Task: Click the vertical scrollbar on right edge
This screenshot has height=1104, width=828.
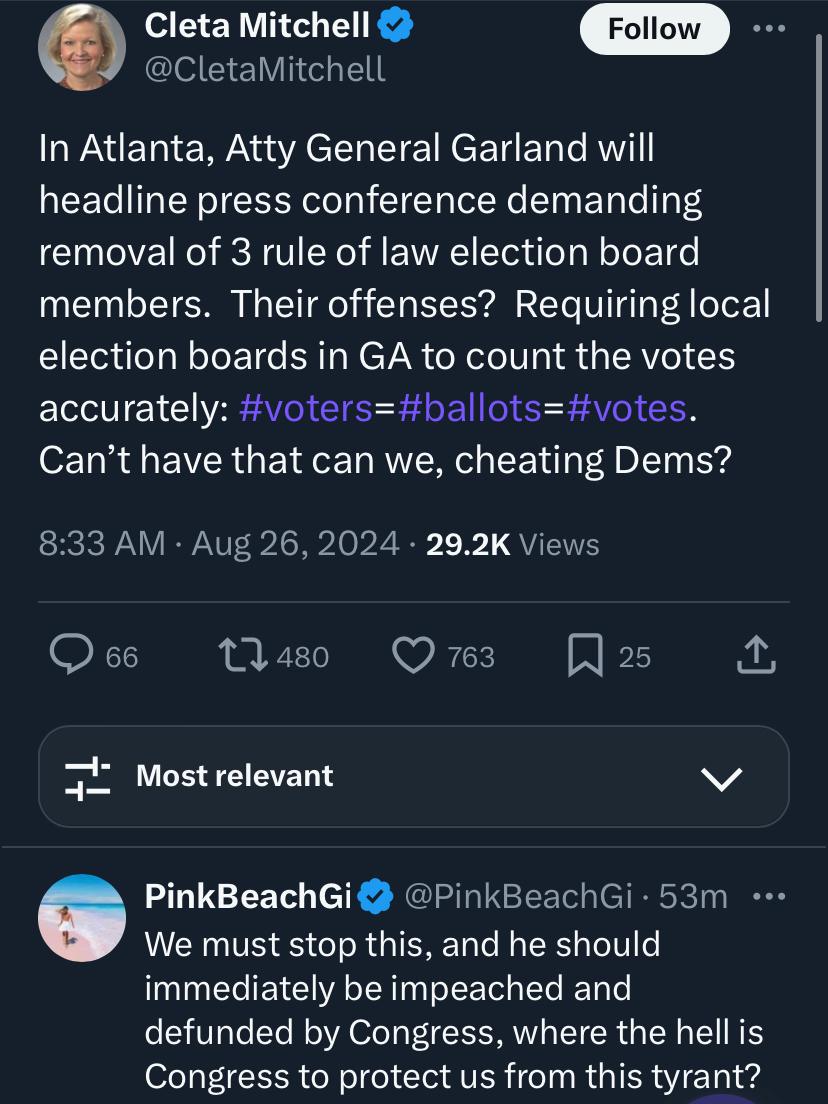Action: (x=818, y=176)
